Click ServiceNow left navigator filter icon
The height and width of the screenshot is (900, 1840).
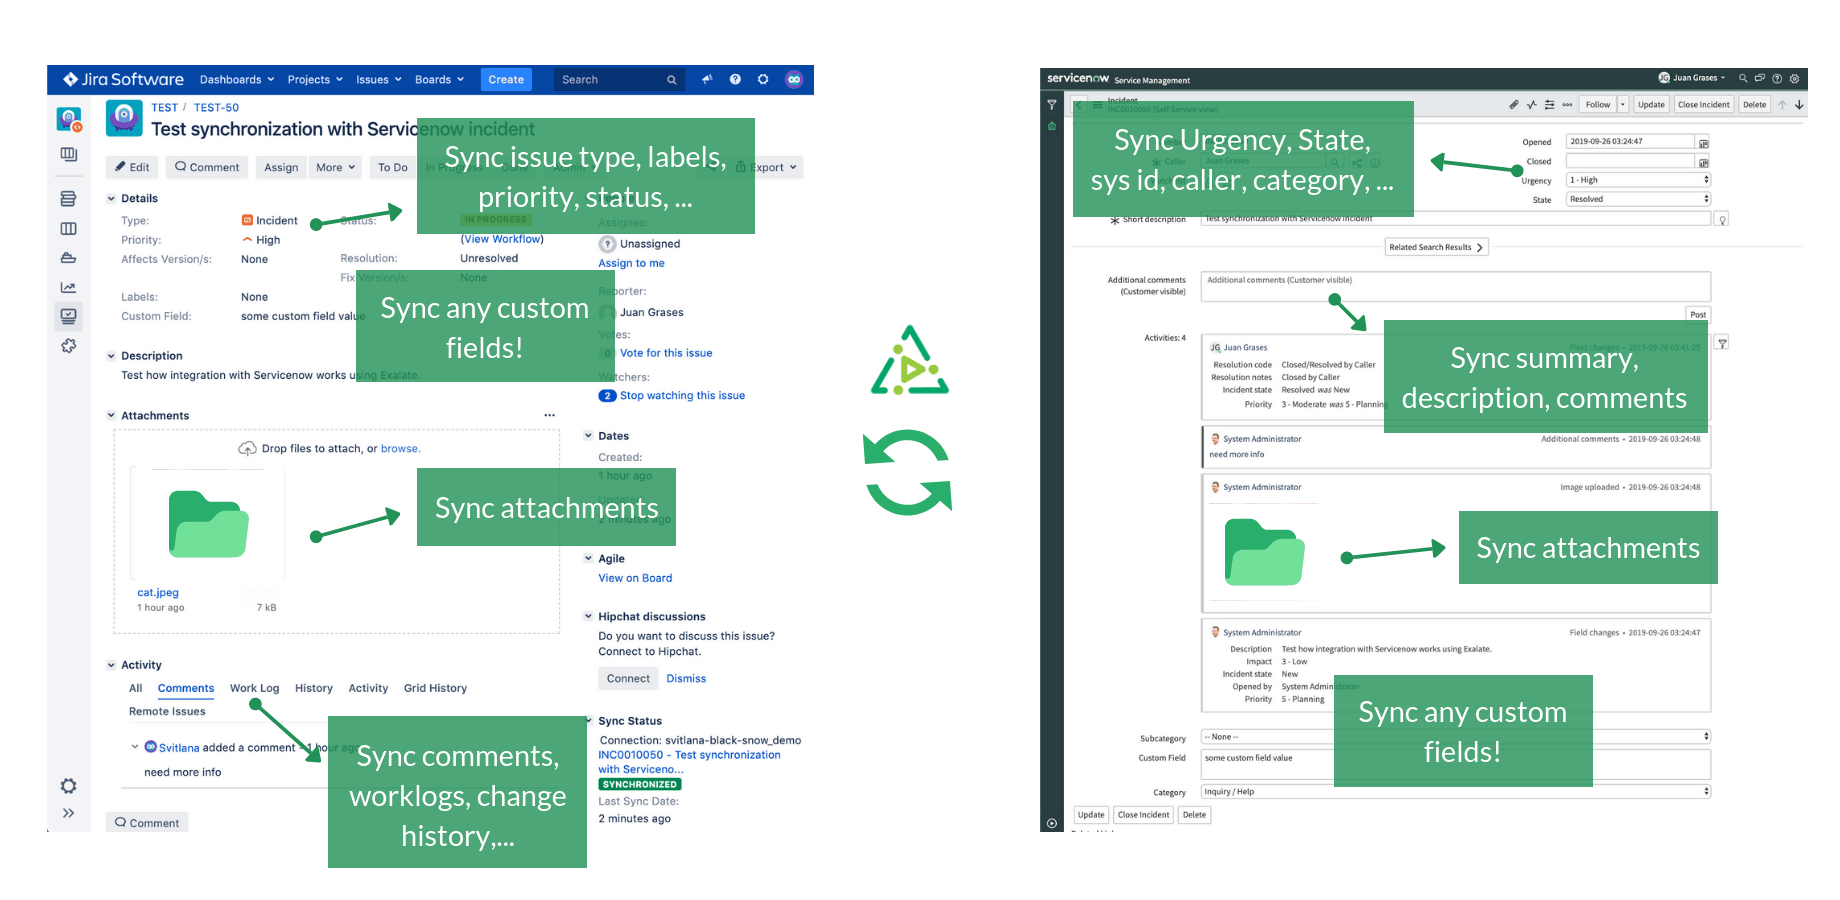(1051, 105)
